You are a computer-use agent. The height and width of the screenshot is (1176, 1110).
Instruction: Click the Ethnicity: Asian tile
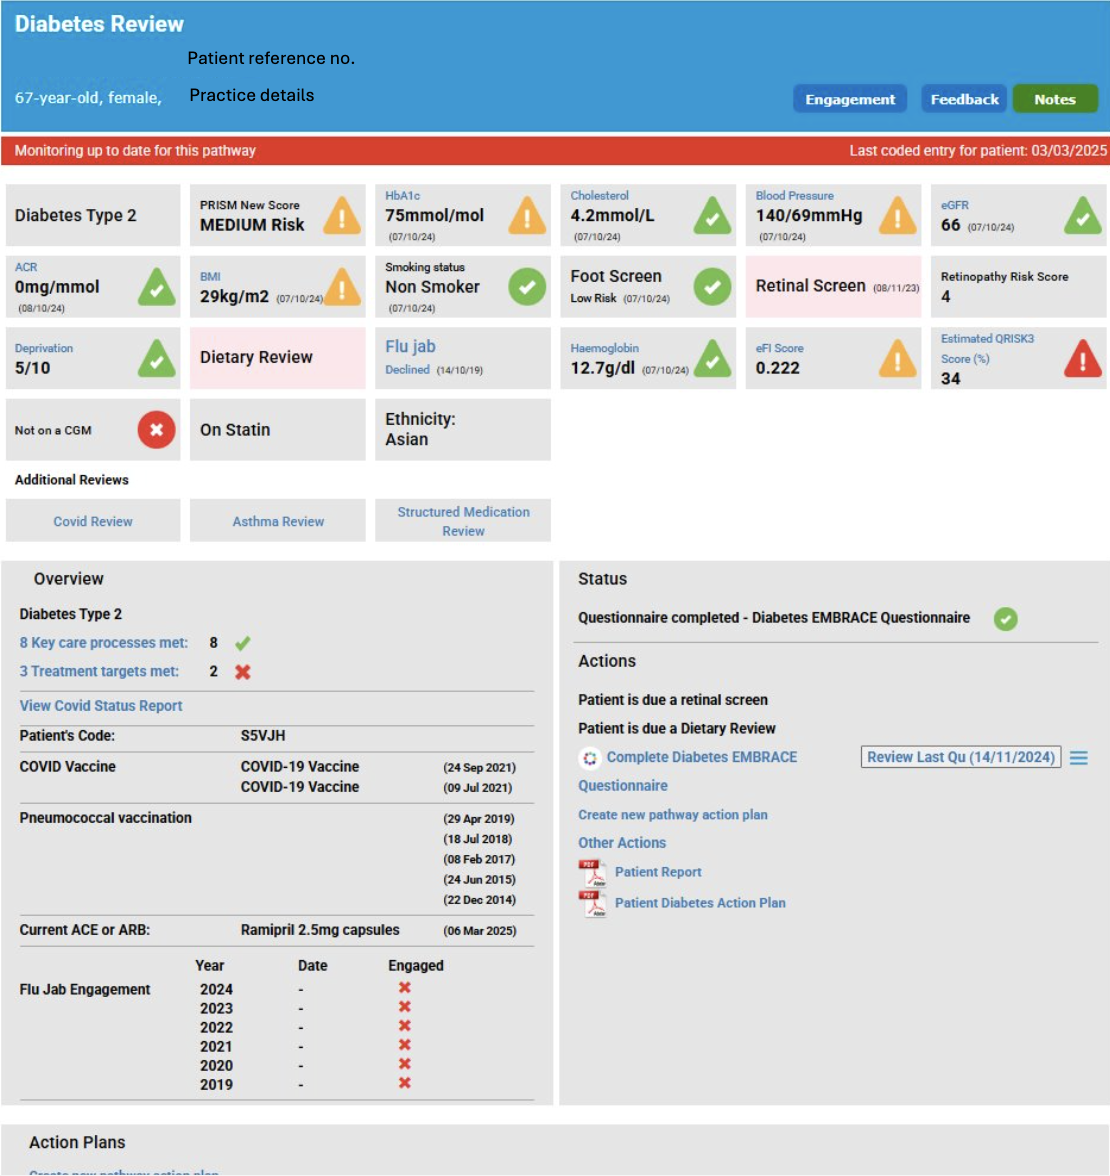(x=463, y=430)
